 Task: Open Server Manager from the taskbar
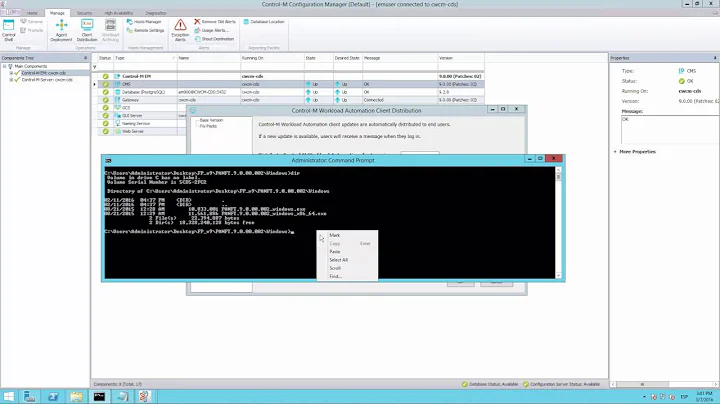pos(30,396)
